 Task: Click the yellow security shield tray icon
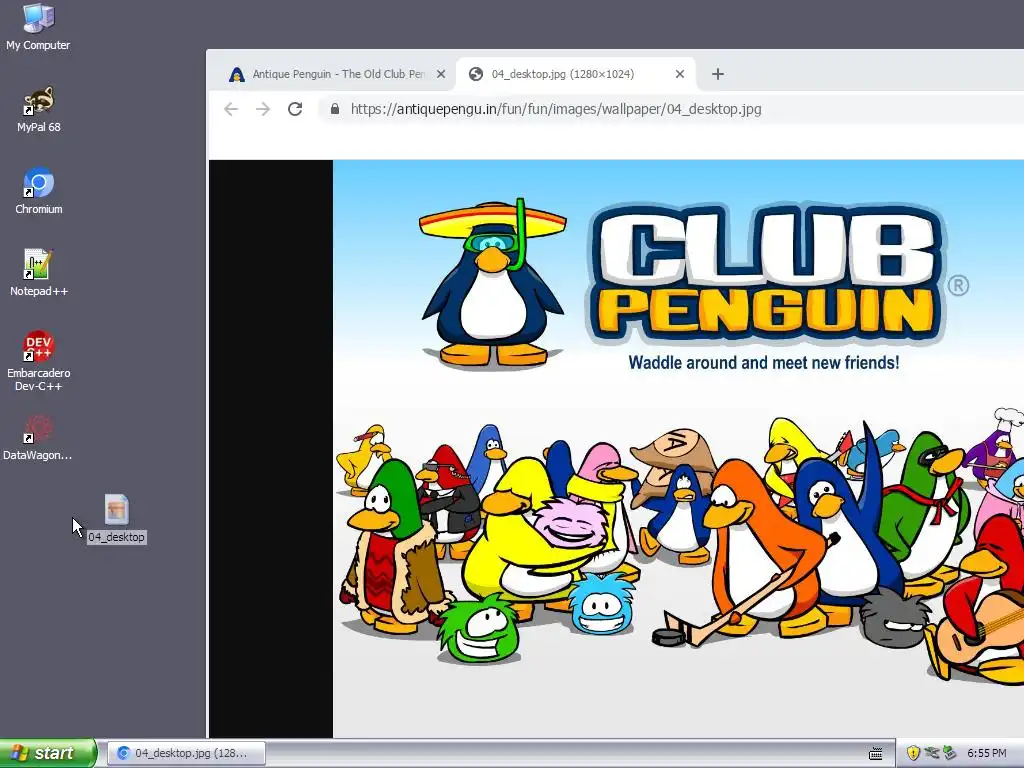pyautogui.click(x=914, y=753)
